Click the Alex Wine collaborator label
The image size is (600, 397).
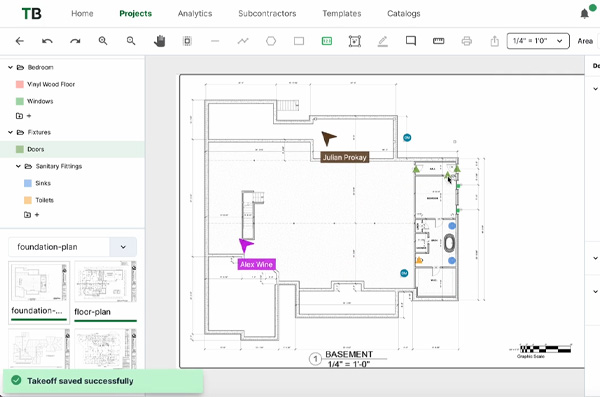click(256, 265)
